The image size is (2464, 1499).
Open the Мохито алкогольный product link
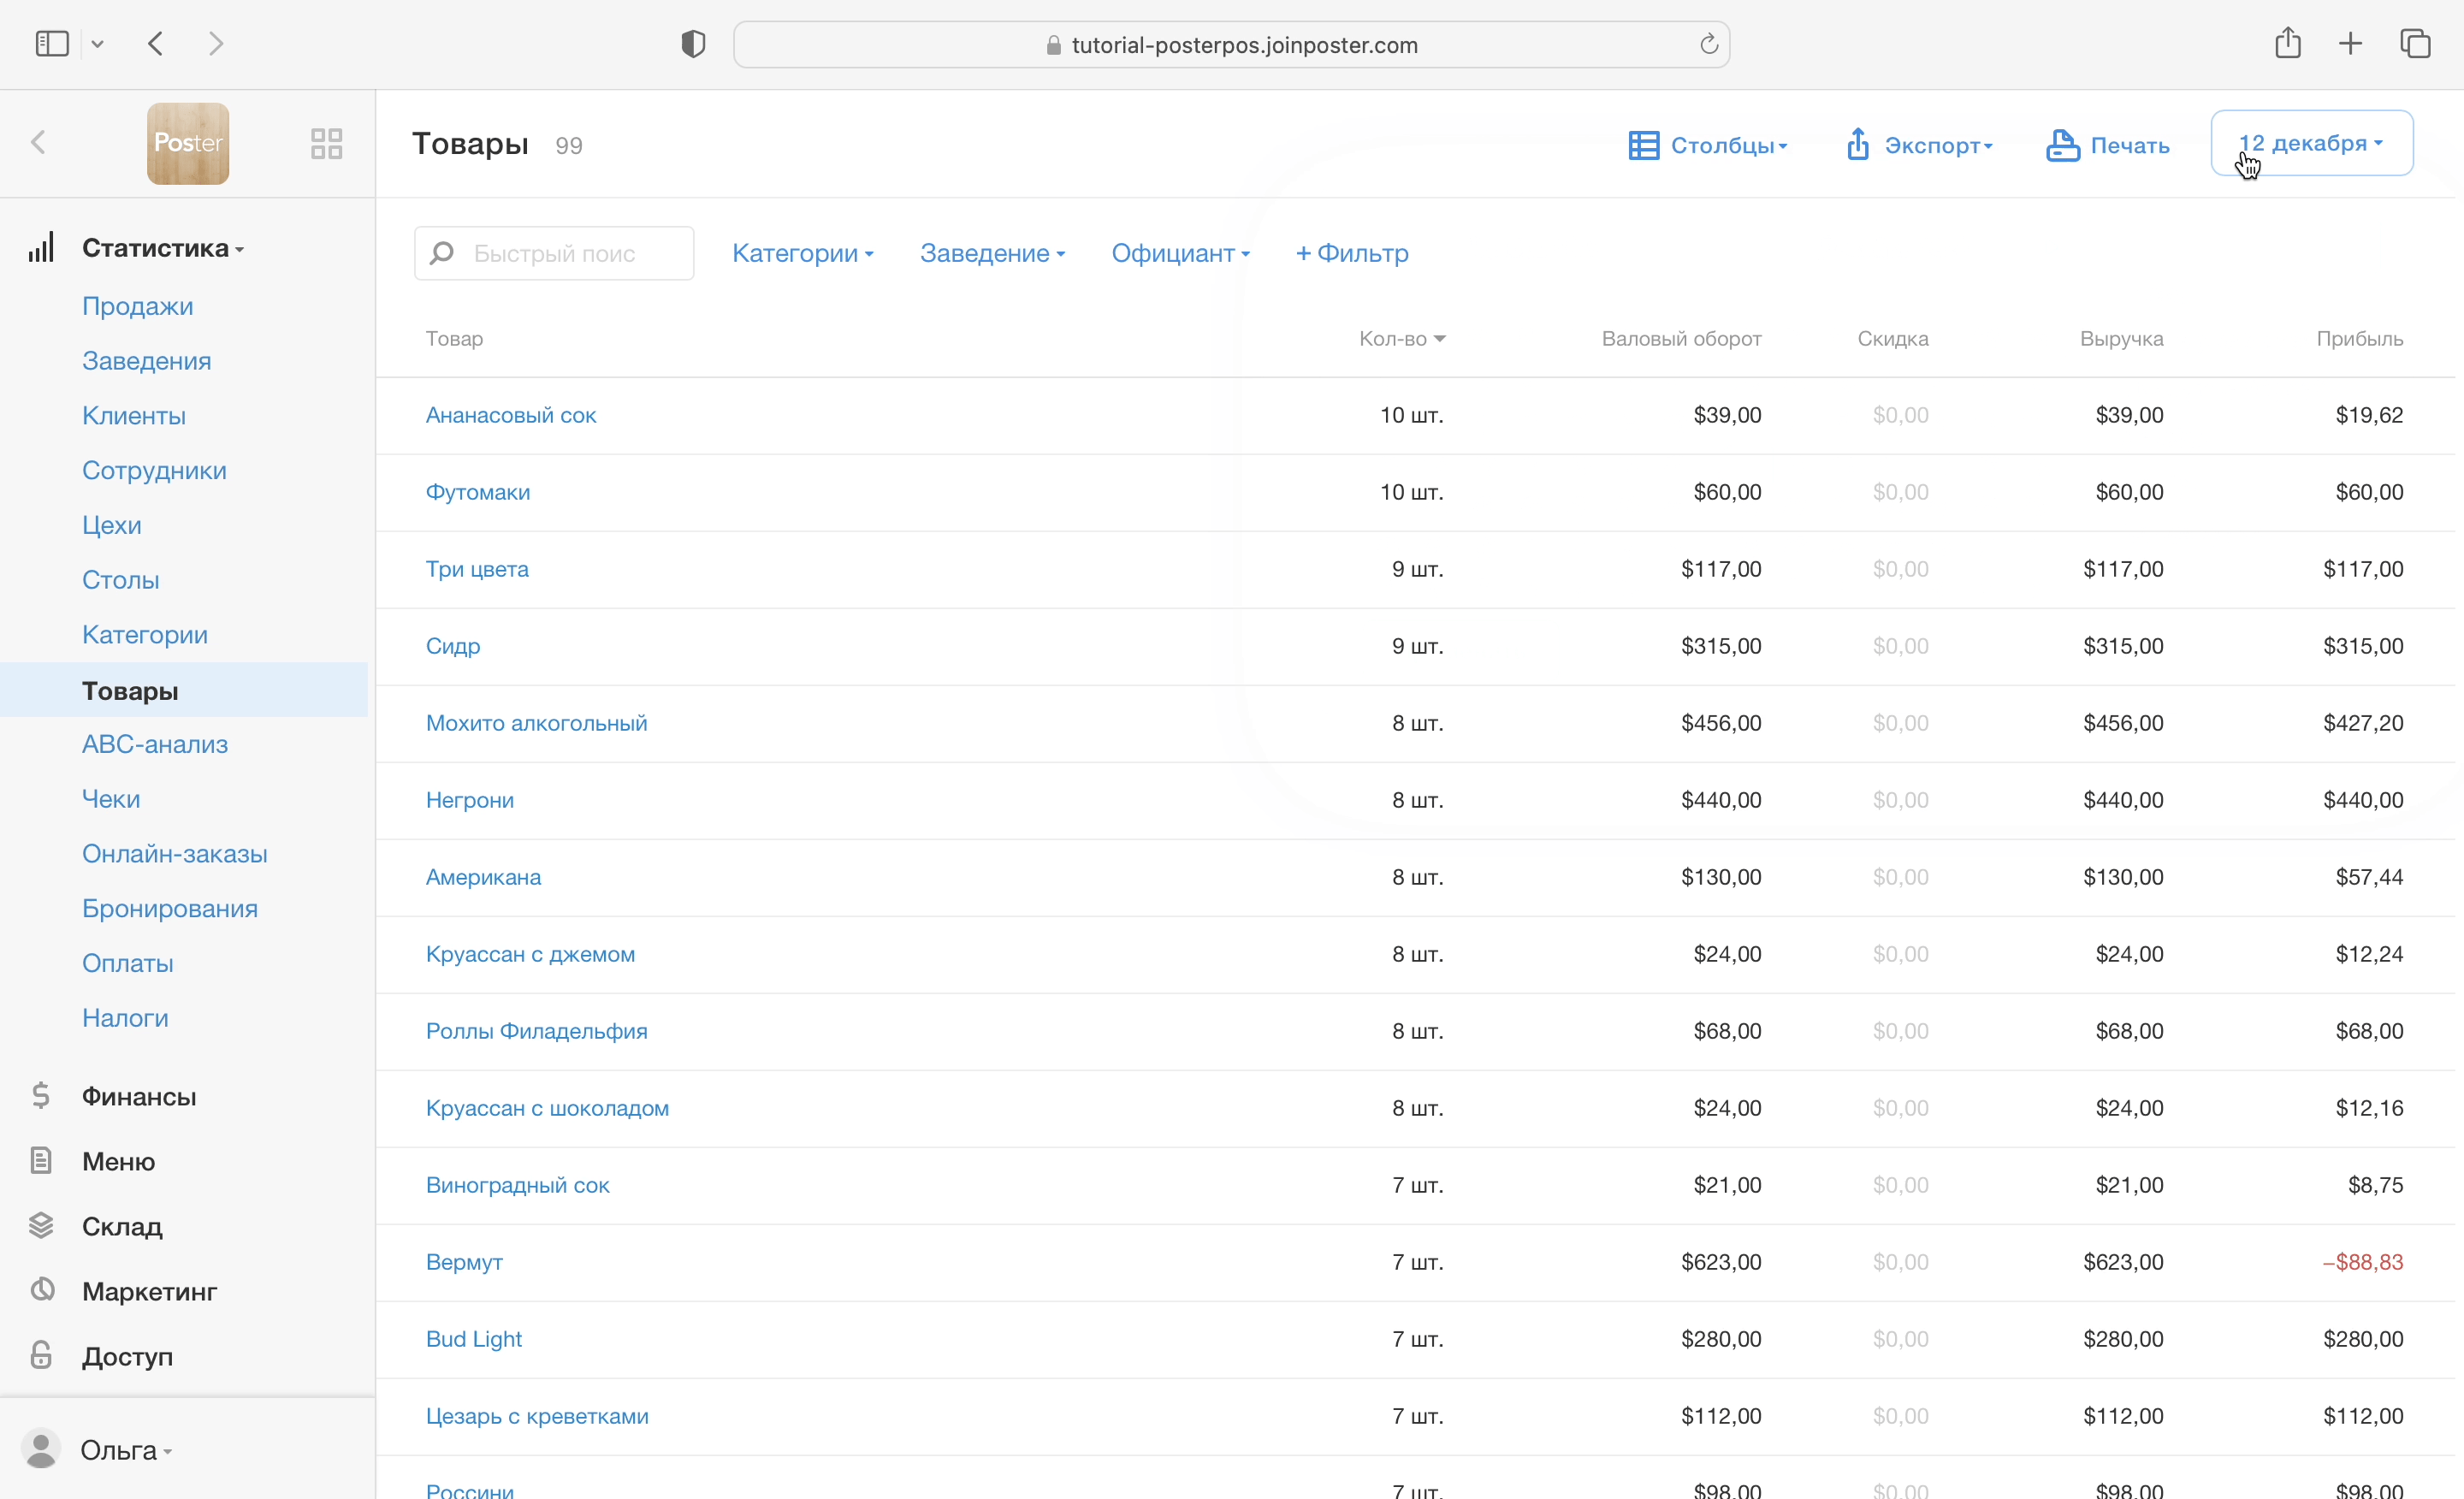pos(536,723)
